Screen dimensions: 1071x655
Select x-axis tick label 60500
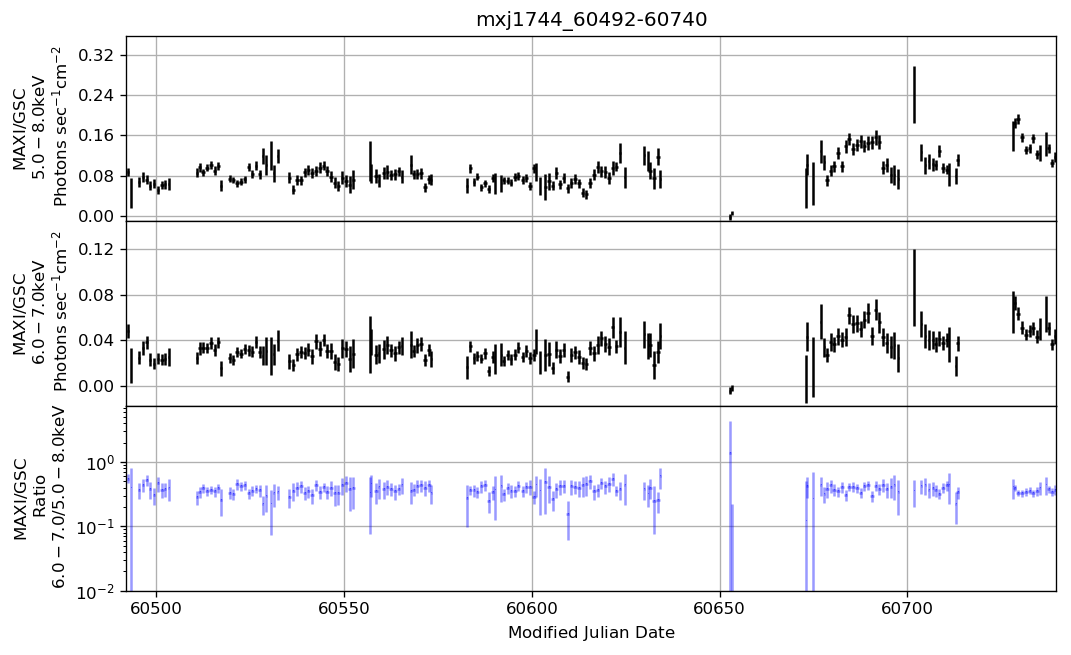[x=156, y=609]
